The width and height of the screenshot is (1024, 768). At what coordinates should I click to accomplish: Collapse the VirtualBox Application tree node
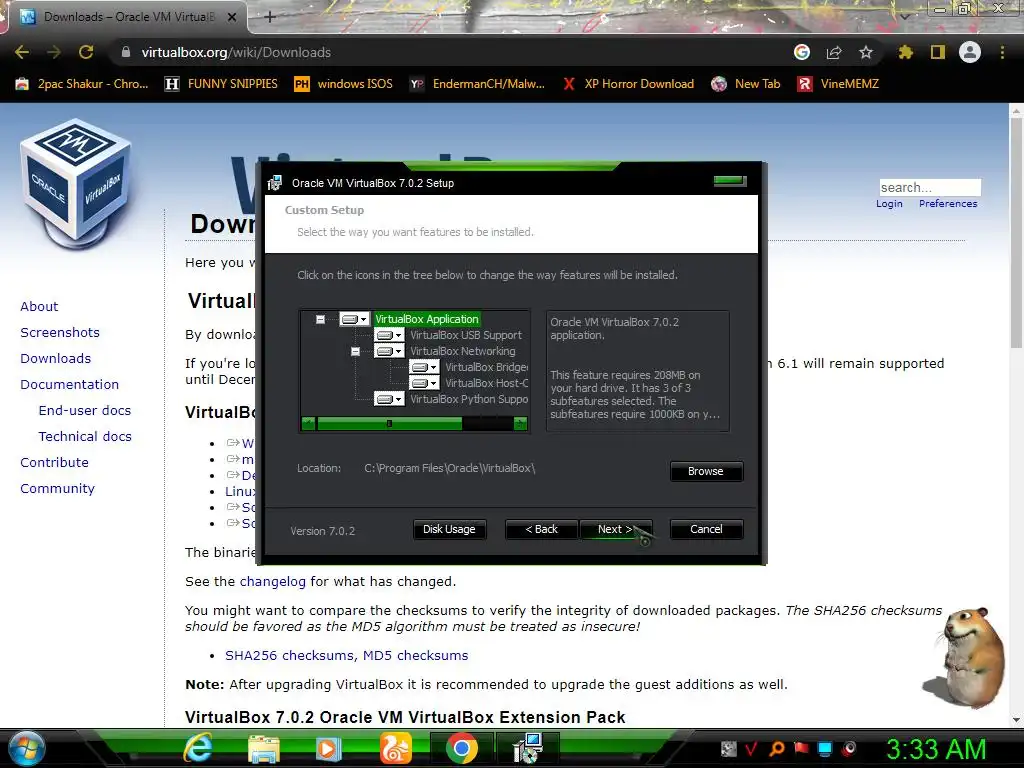click(320, 319)
